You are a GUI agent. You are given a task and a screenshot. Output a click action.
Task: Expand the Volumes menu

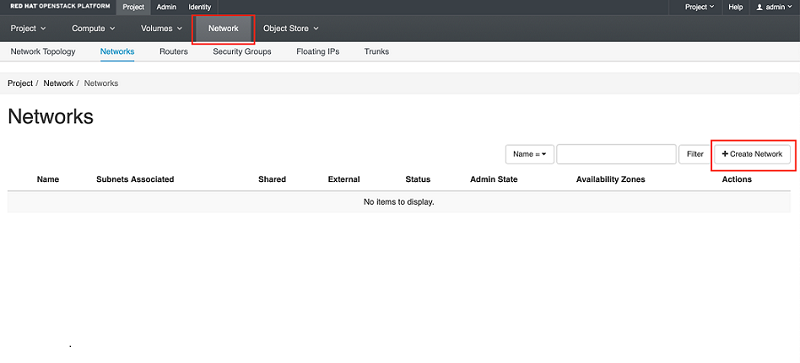tap(161, 29)
